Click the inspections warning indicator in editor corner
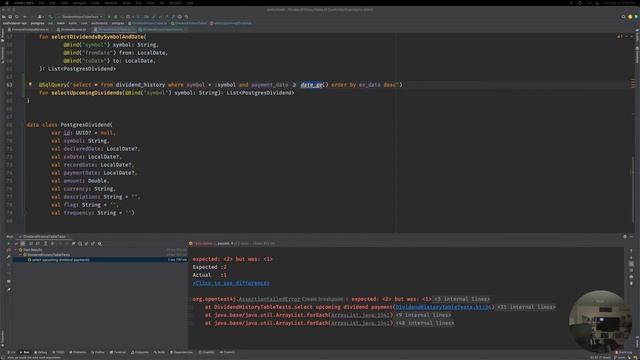 (x=620, y=36)
